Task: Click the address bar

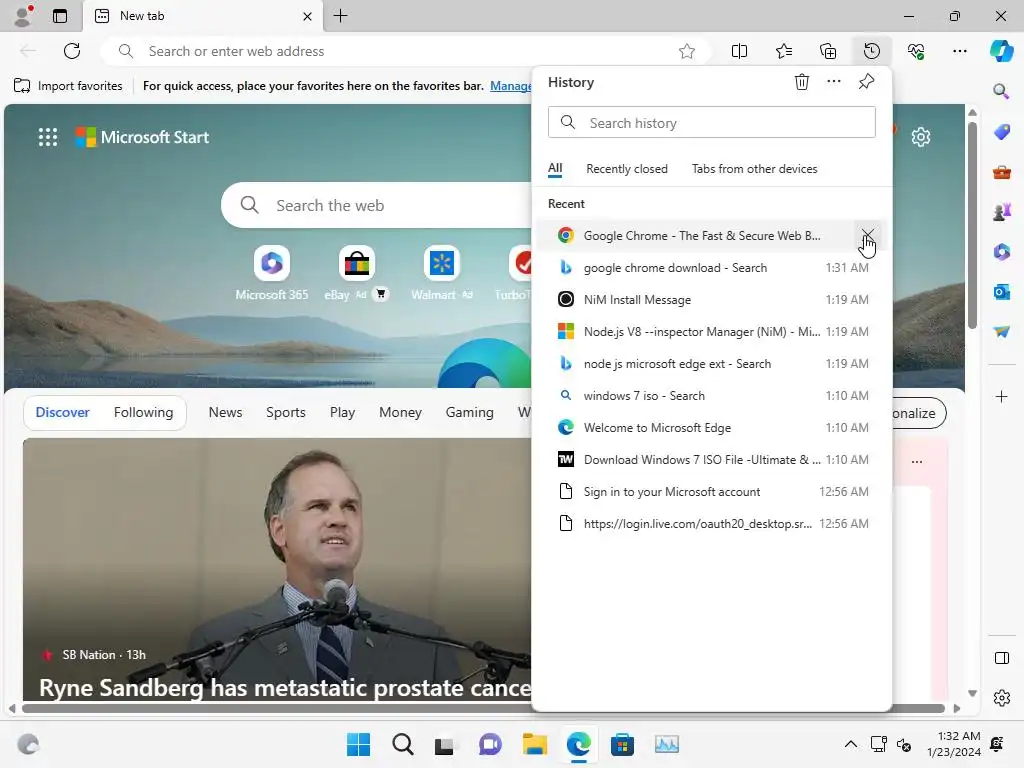Action: (405, 51)
